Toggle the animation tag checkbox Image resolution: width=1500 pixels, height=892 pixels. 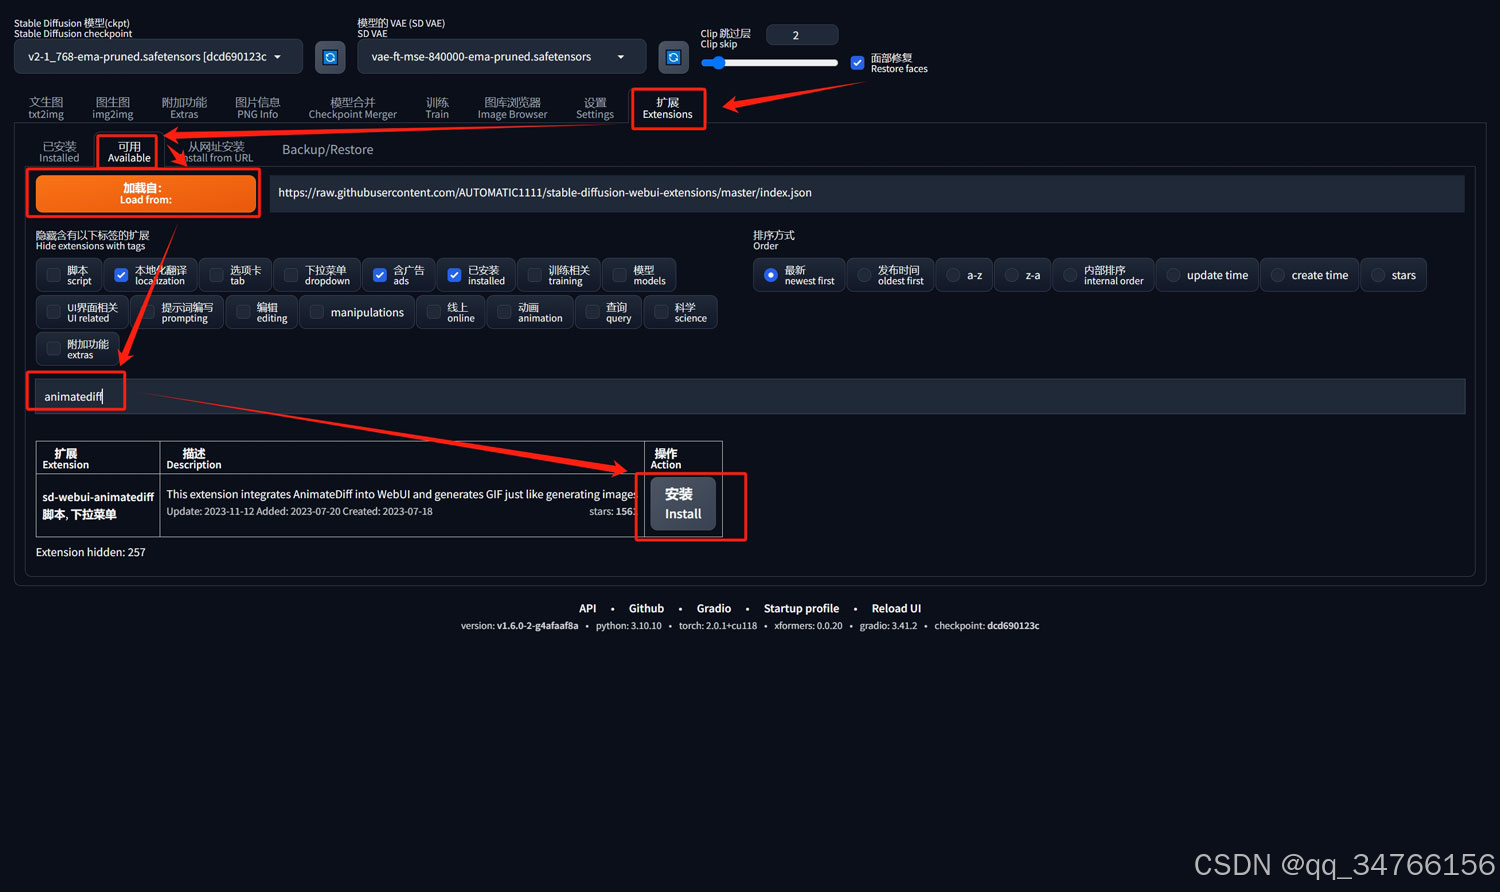pyautogui.click(x=504, y=312)
